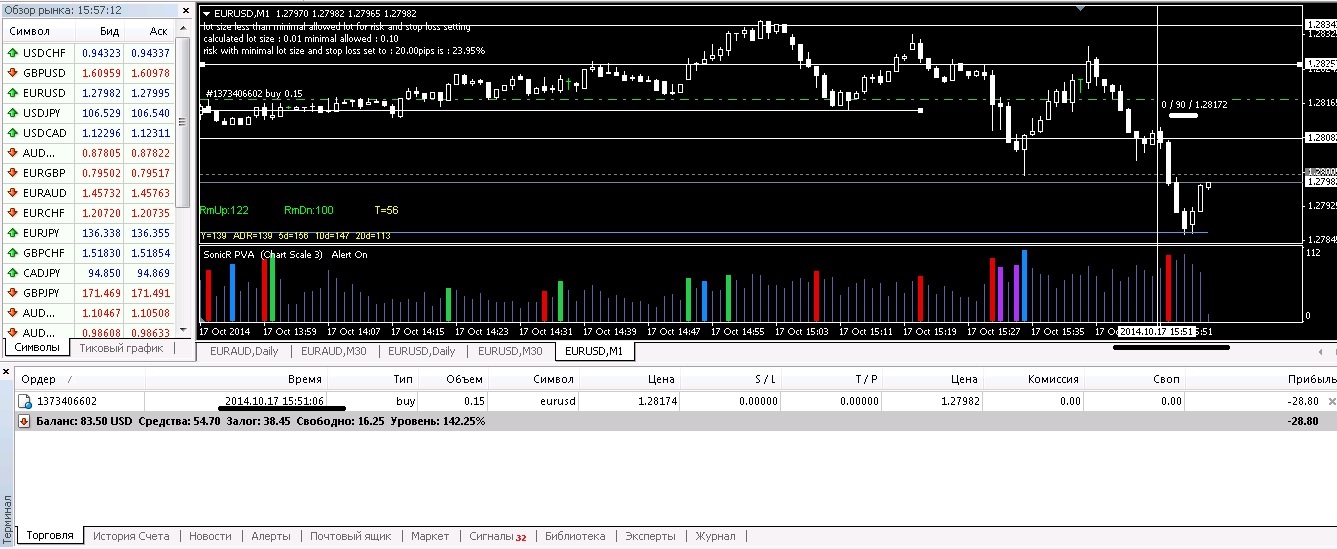Close order 1373406602 with the row's X icon
Screen dimensions: 1337x549
point(1331,401)
